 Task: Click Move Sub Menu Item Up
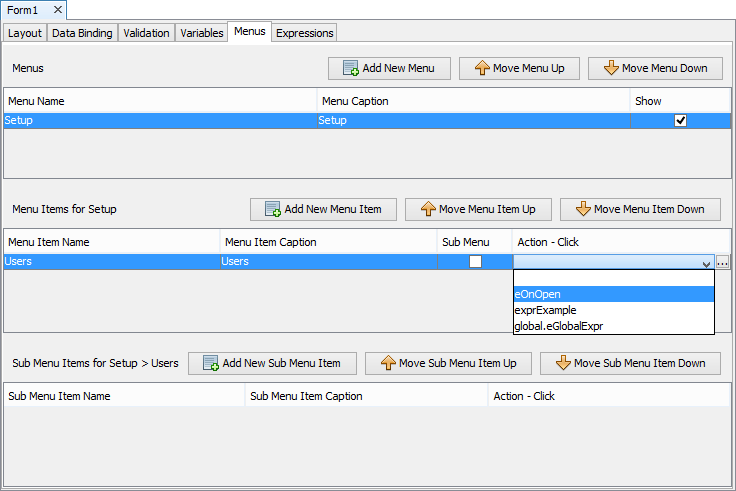(x=447, y=363)
